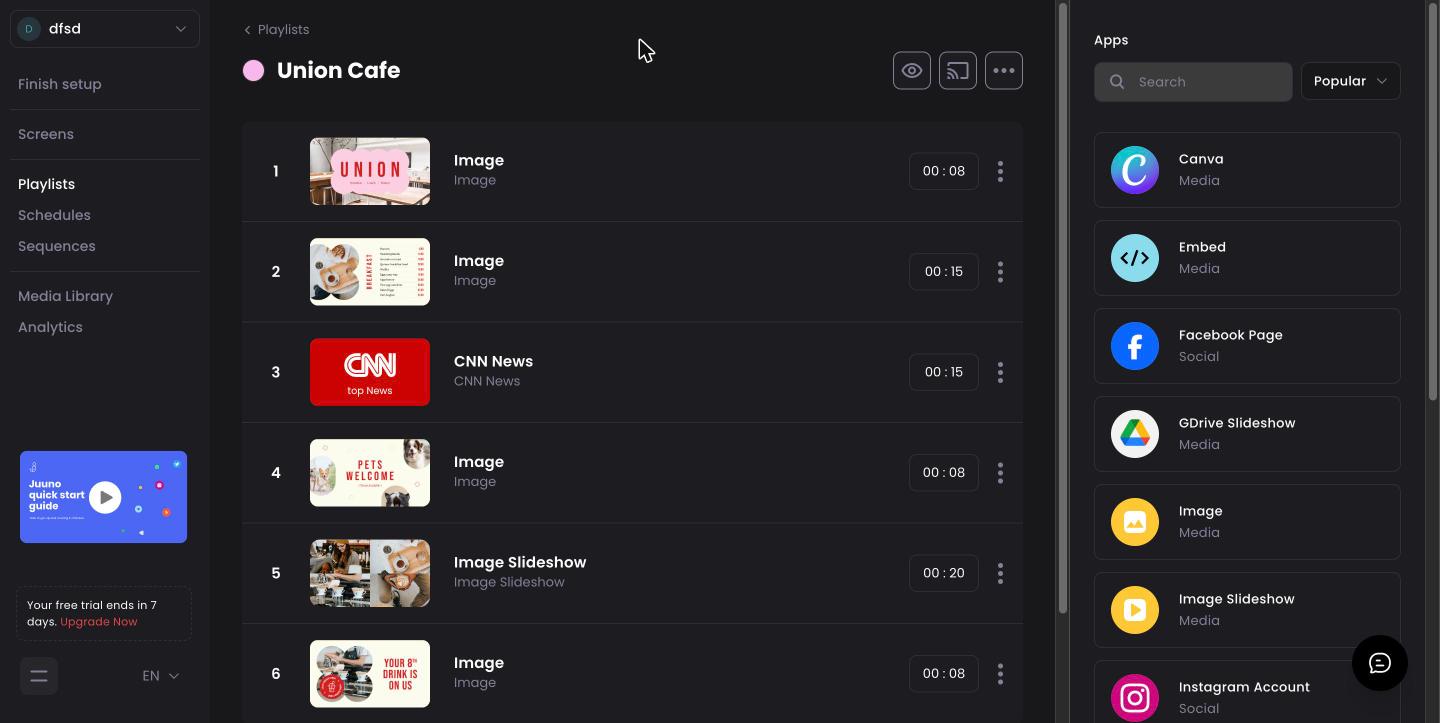Viewport: 1440px width, 723px height.
Task: Open the Analytics section
Action: tap(50, 327)
